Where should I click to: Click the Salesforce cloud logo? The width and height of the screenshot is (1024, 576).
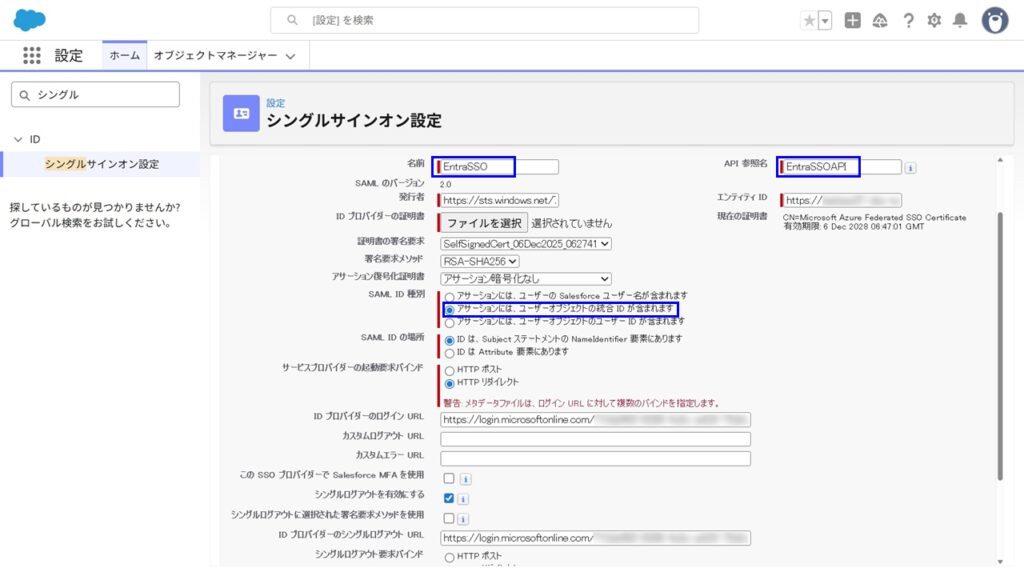30,19
